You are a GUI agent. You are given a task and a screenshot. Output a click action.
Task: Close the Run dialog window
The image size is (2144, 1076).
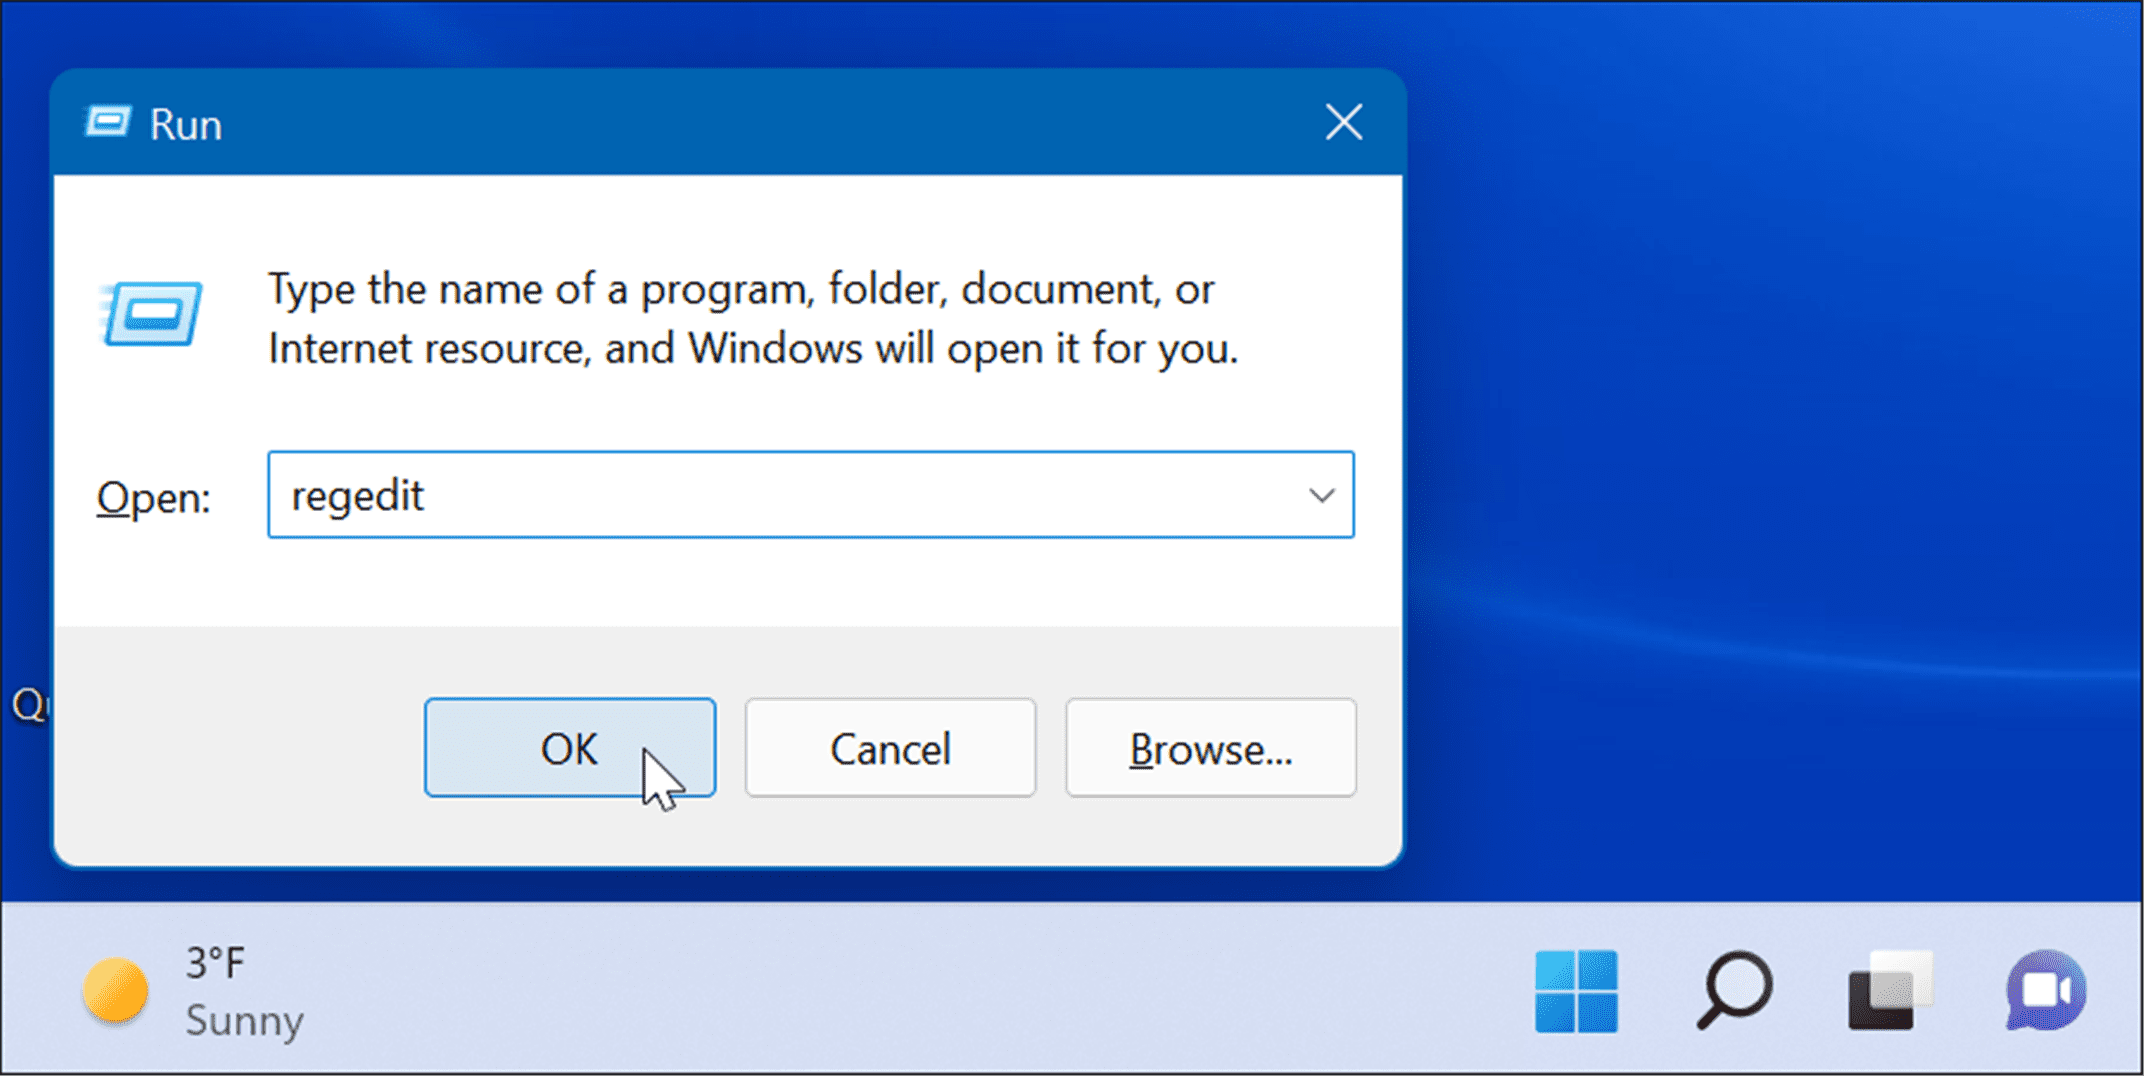pos(1343,122)
